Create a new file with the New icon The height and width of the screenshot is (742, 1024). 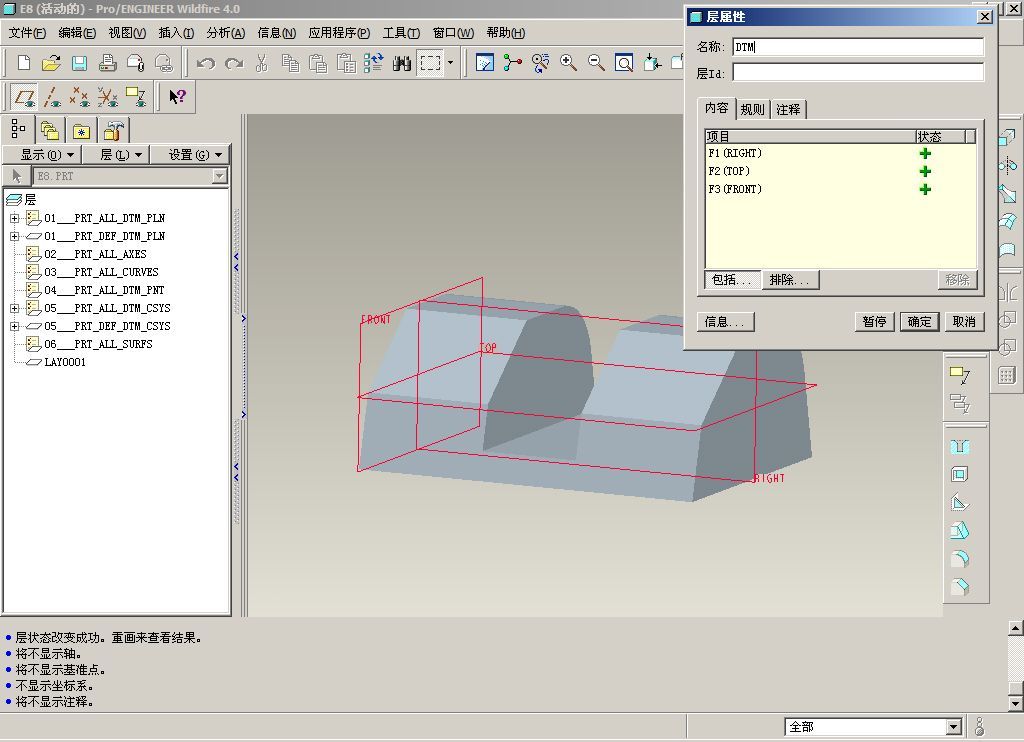(x=24, y=63)
